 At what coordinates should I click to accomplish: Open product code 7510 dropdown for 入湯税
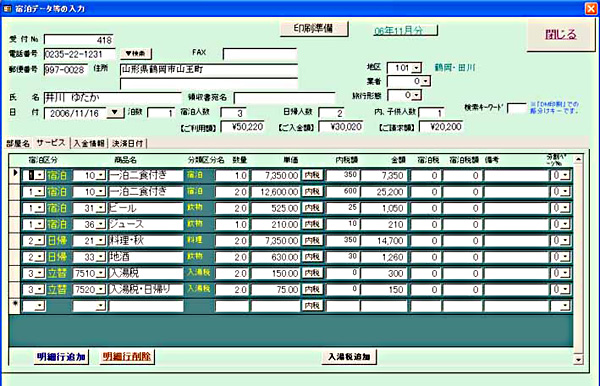pos(101,273)
